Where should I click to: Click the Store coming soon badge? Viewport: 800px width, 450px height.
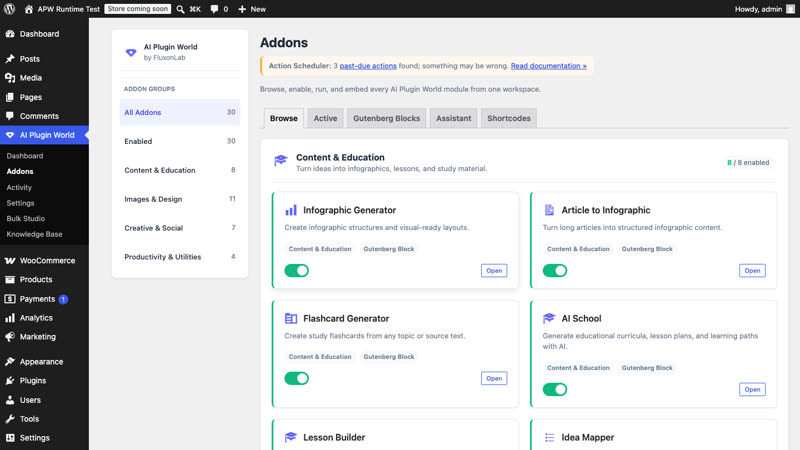pos(138,9)
